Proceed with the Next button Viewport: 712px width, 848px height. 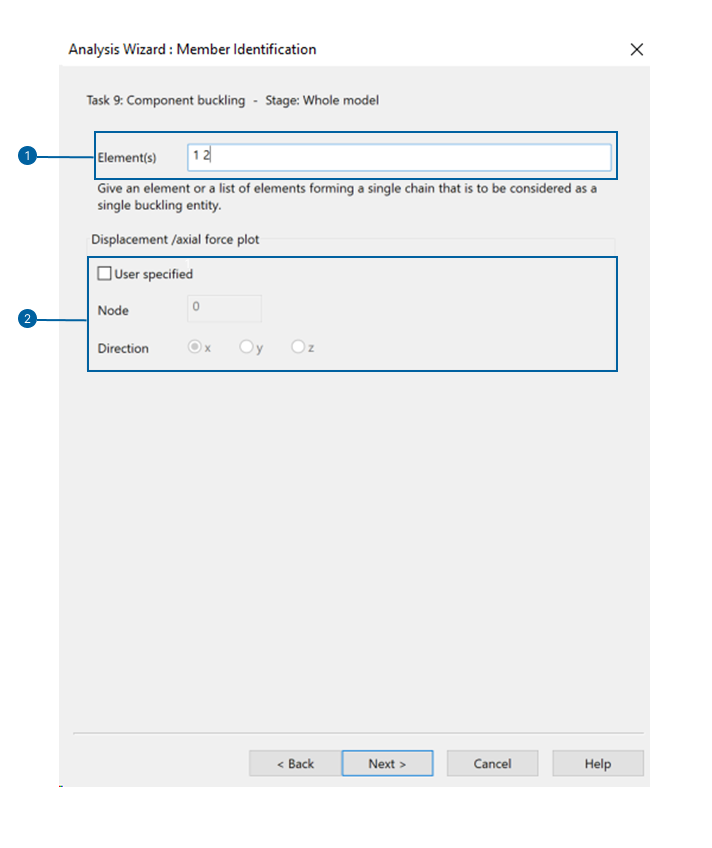(387, 763)
